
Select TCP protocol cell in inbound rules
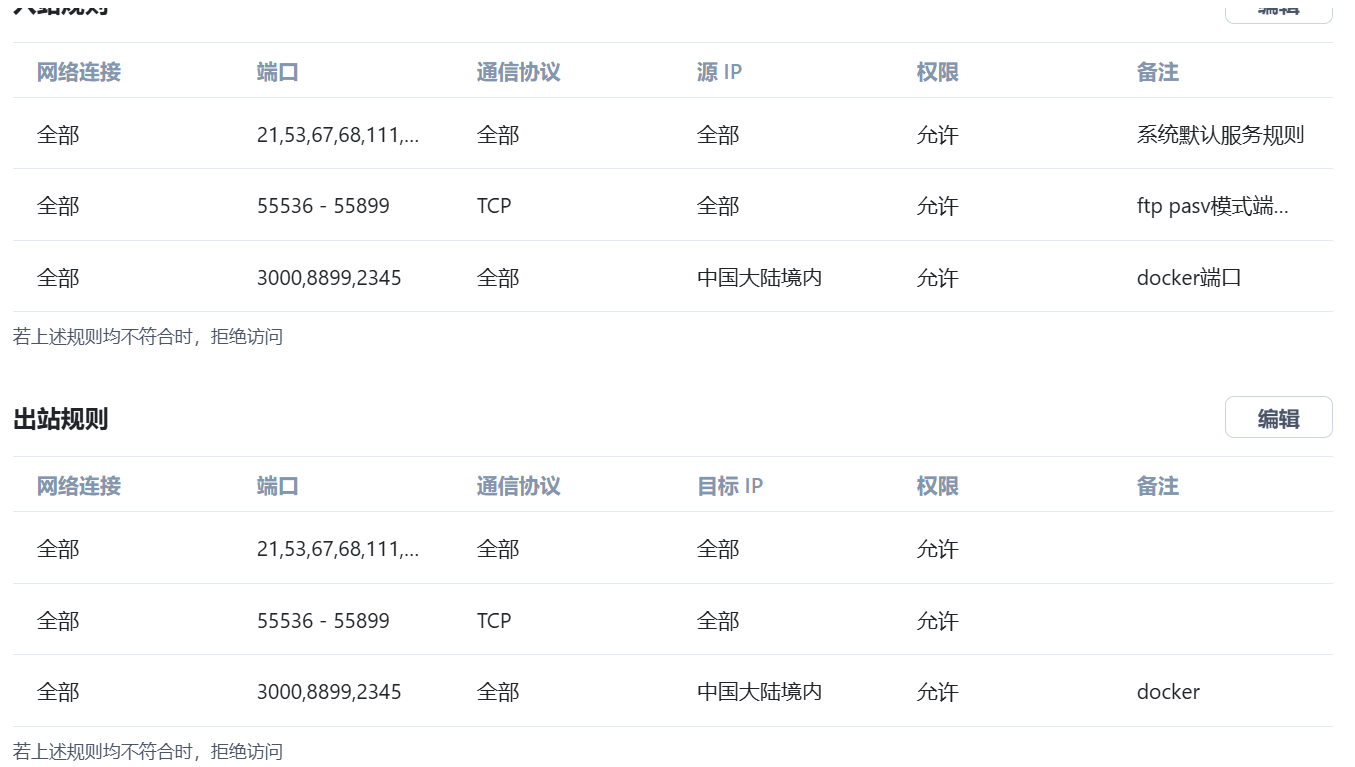coord(494,206)
